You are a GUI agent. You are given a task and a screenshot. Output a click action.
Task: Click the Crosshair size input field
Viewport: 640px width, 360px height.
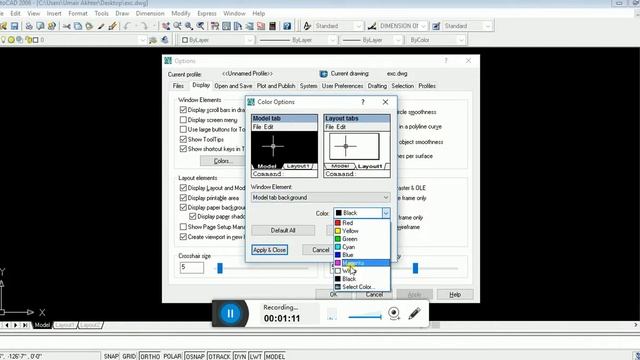pyautogui.click(x=191, y=268)
